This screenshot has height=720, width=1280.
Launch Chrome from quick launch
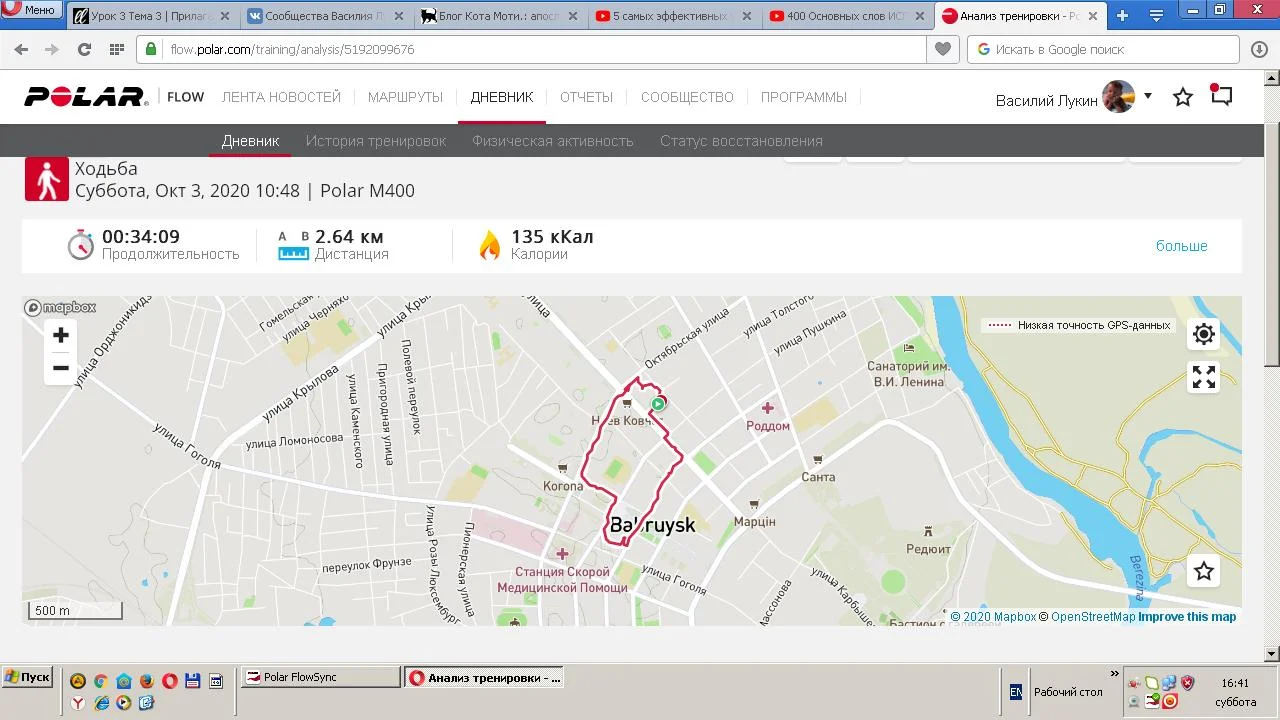(x=101, y=681)
